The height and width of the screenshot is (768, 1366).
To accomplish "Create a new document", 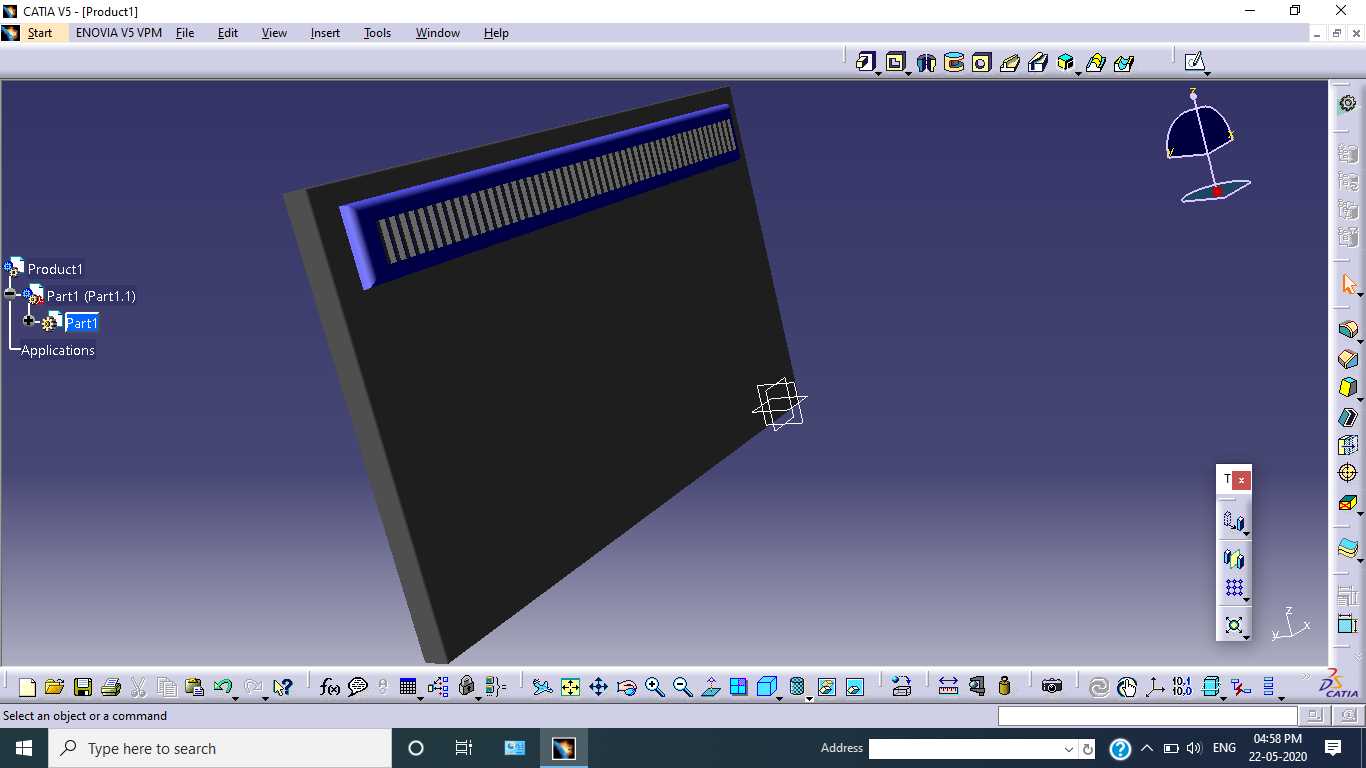I will 27,687.
